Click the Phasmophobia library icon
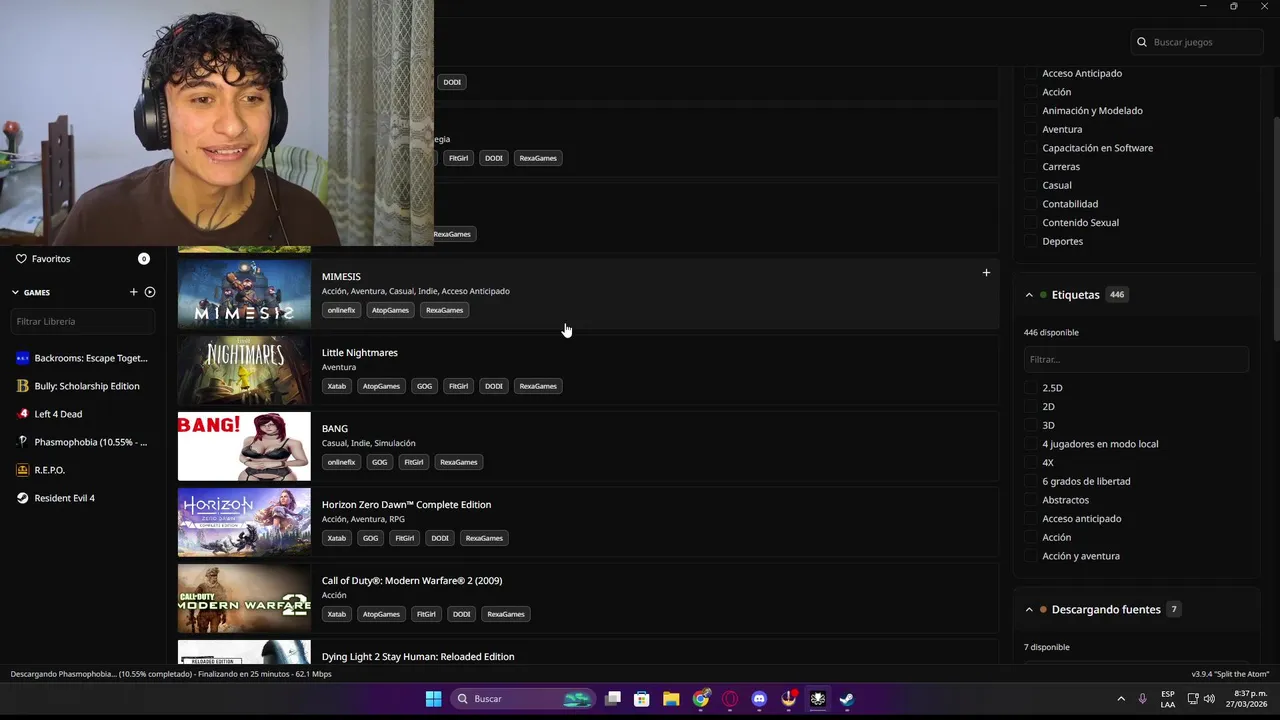Viewport: 1280px width, 720px height. pyautogui.click(x=23, y=442)
